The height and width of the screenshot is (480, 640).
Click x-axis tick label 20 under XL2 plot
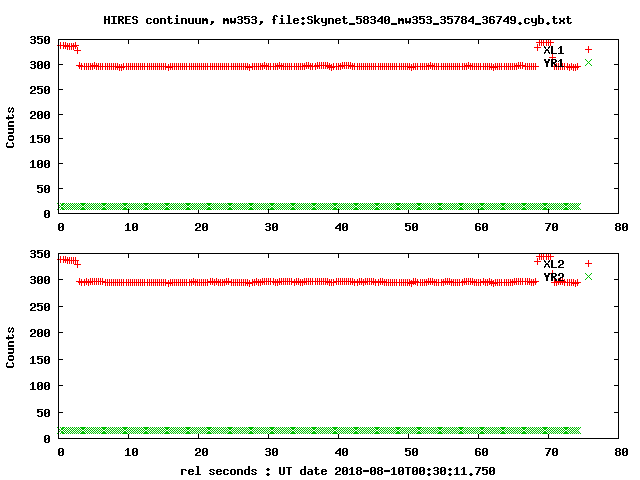tap(202, 453)
